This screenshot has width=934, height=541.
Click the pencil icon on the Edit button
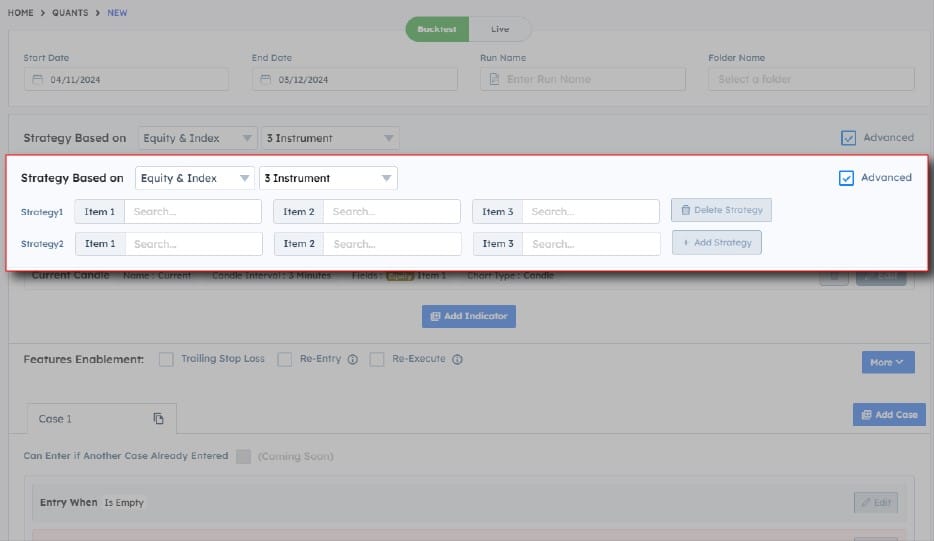(865, 503)
